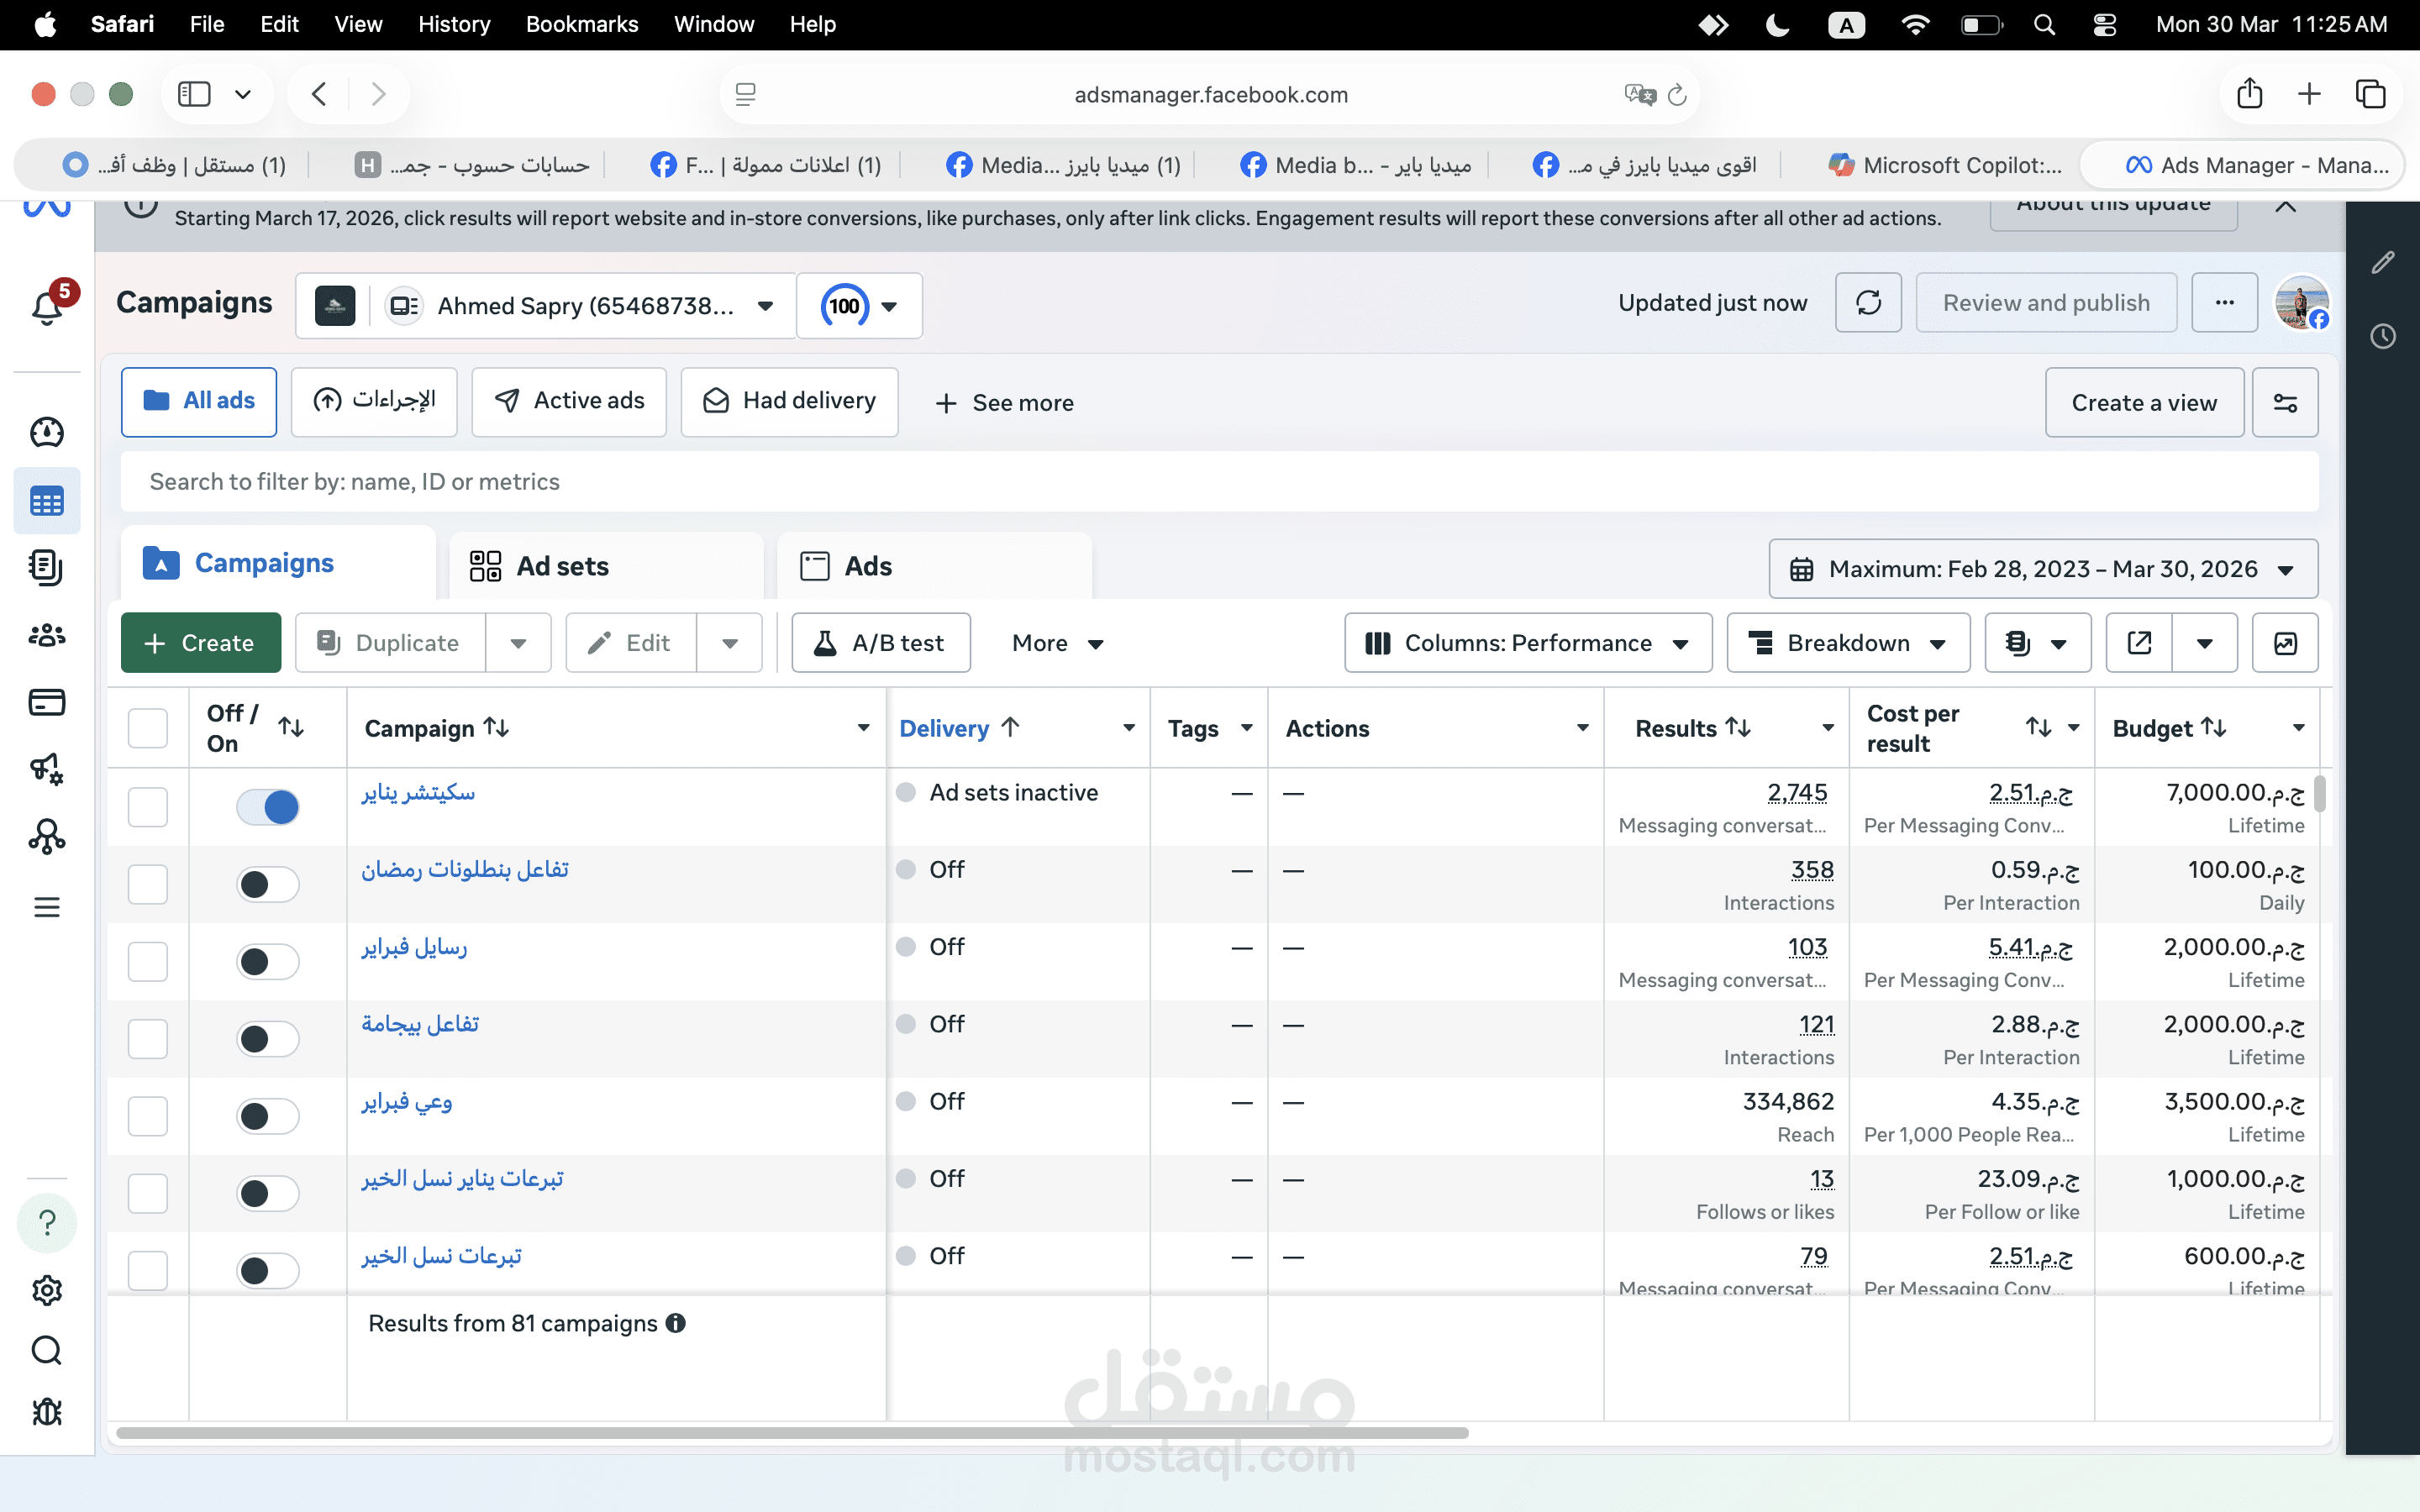Click the campaign search filter field
This screenshot has height=1512, width=2420.
(x=1219, y=482)
